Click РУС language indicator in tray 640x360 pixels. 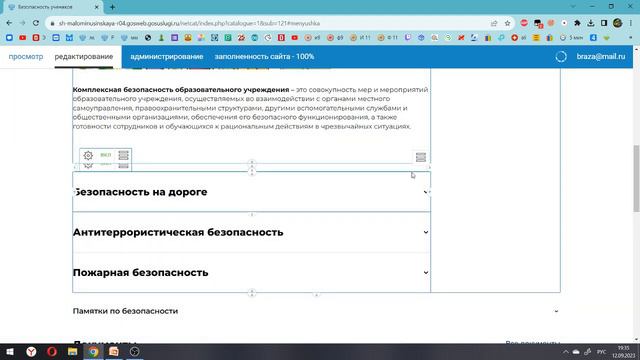click(601, 351)
